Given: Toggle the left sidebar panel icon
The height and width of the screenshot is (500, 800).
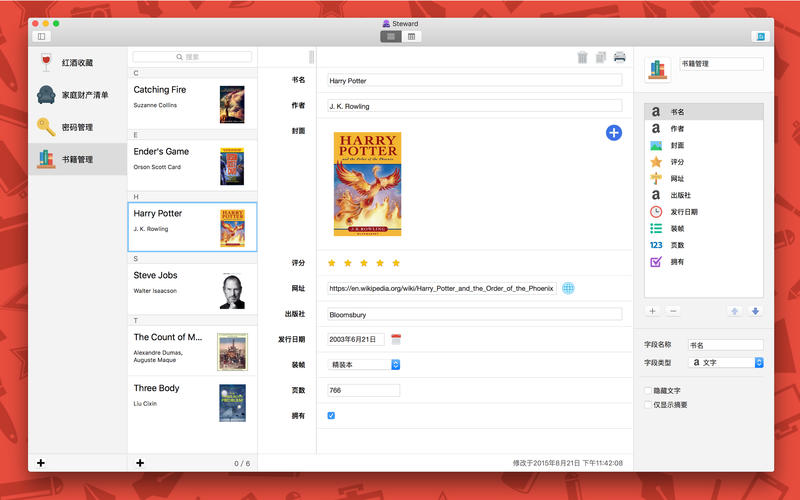Looking at the screenshot, I should tap(41, 36).
